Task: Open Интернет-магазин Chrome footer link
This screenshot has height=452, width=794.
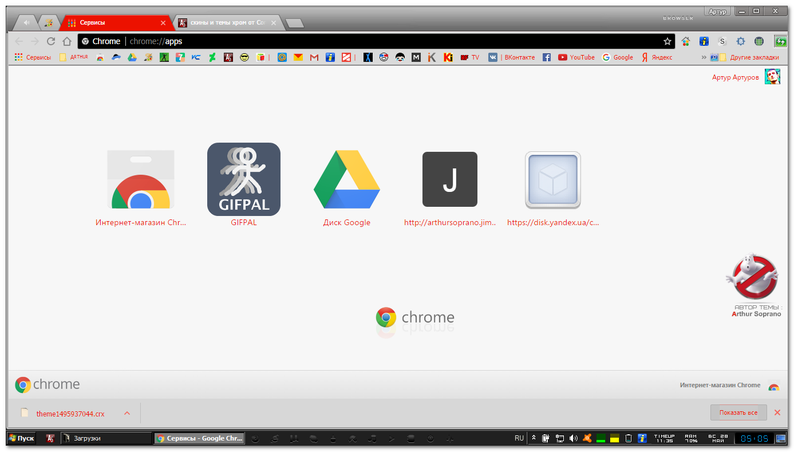Action: 720,385
